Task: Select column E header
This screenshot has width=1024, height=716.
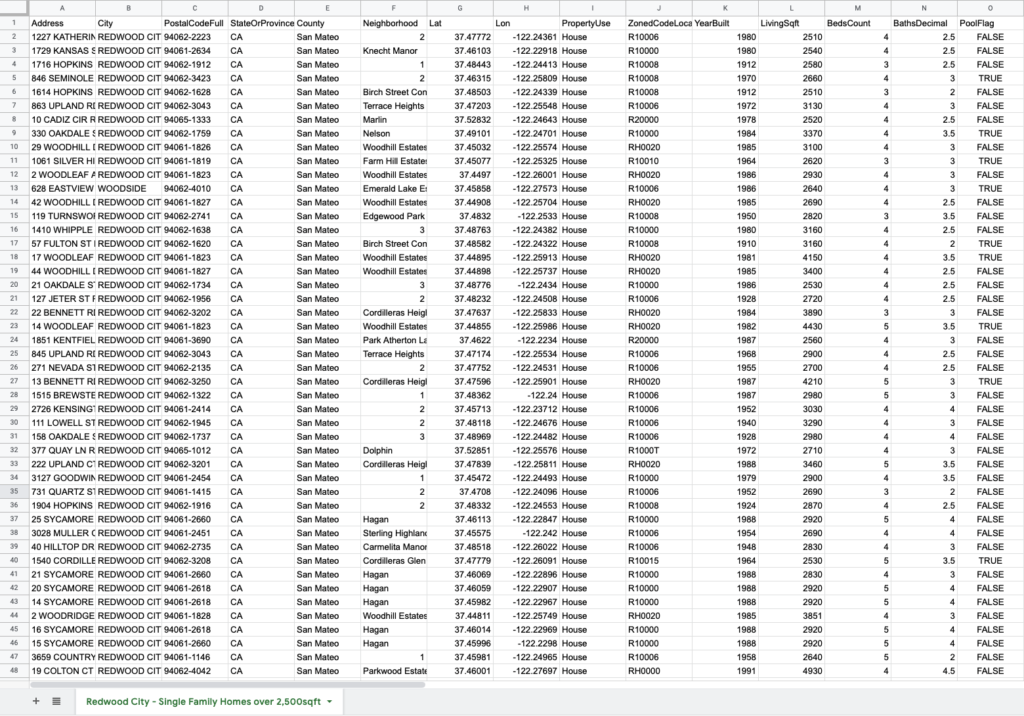Action: click(327, 8)
